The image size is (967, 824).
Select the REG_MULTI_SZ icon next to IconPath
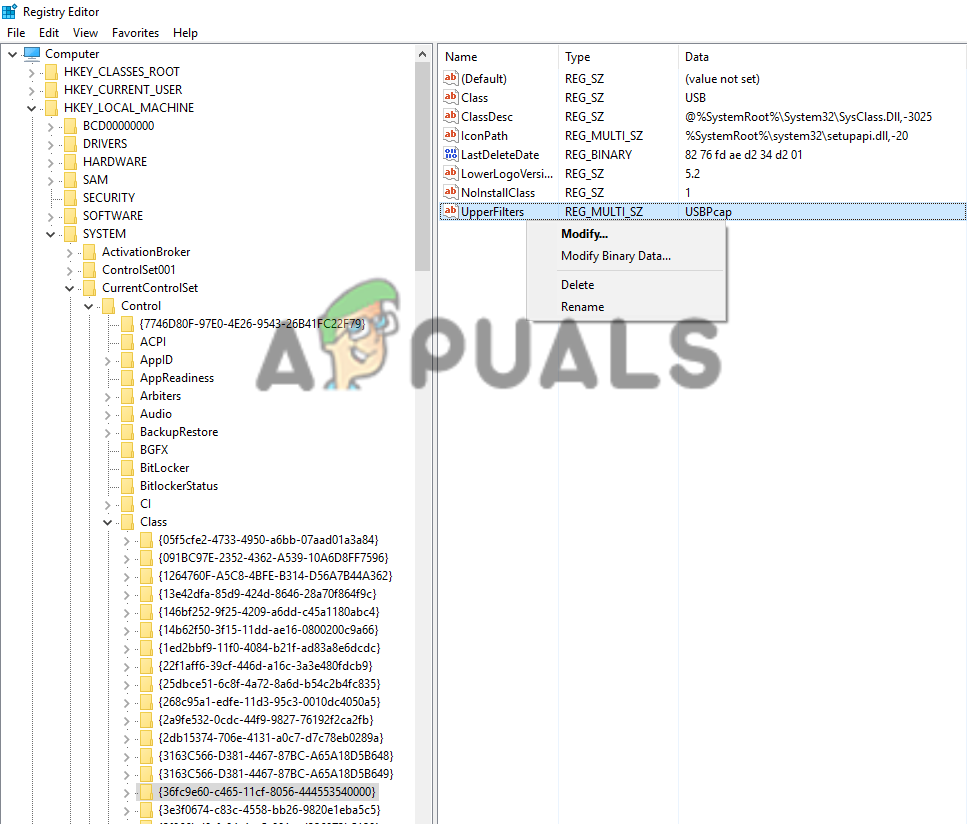point(451,135)
